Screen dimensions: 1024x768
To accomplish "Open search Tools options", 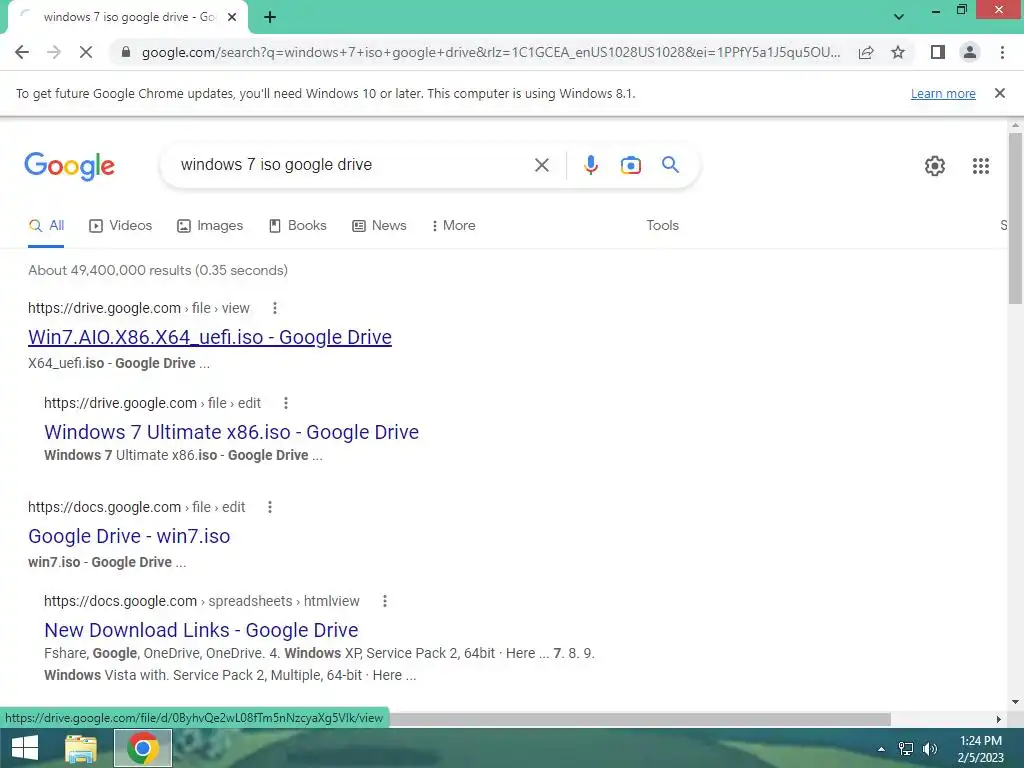I will (x=662, y=225).
